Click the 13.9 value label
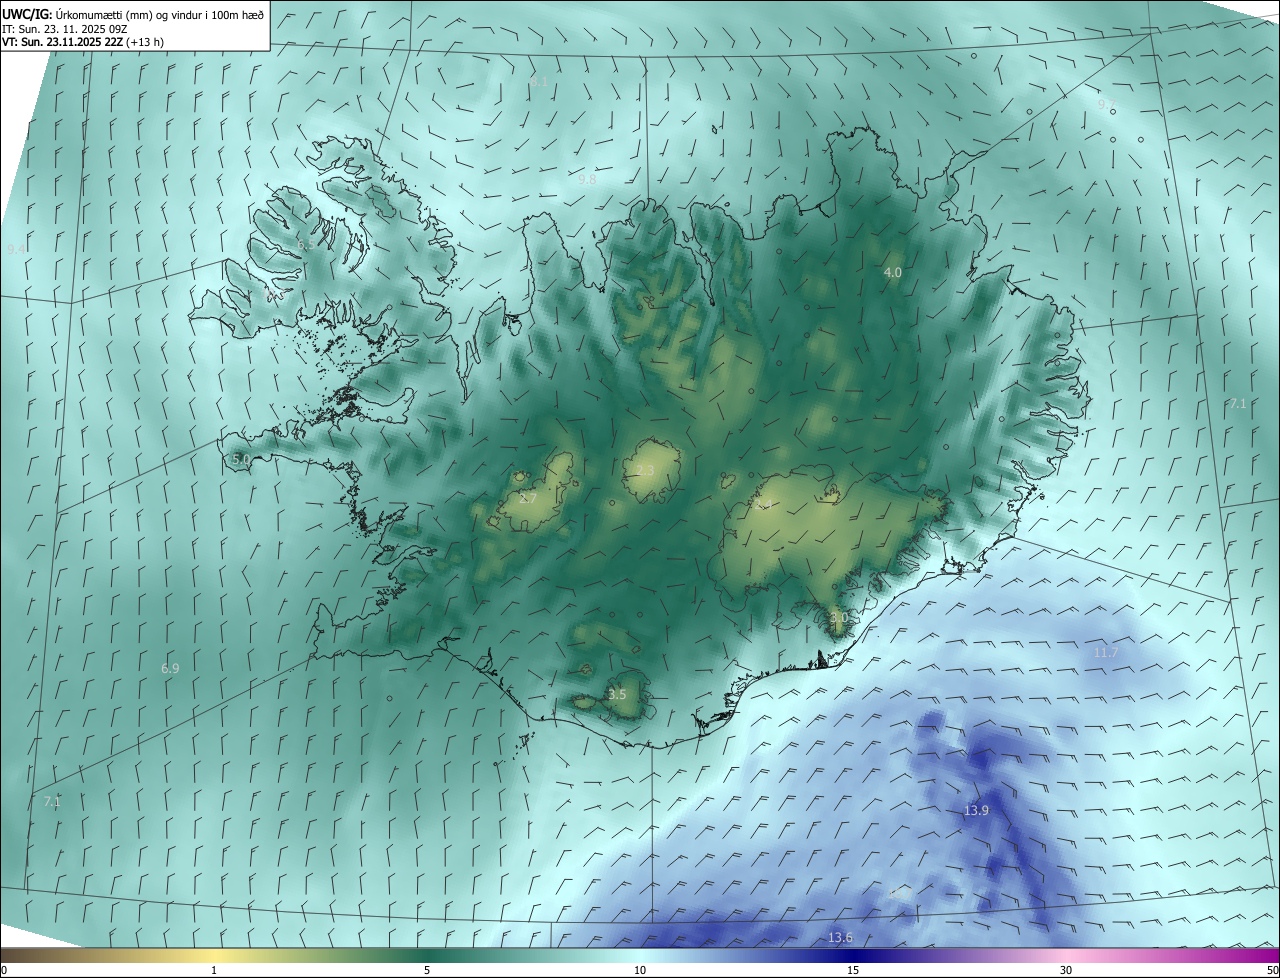This screenshot has width=1280, height=978. point(976,810)
